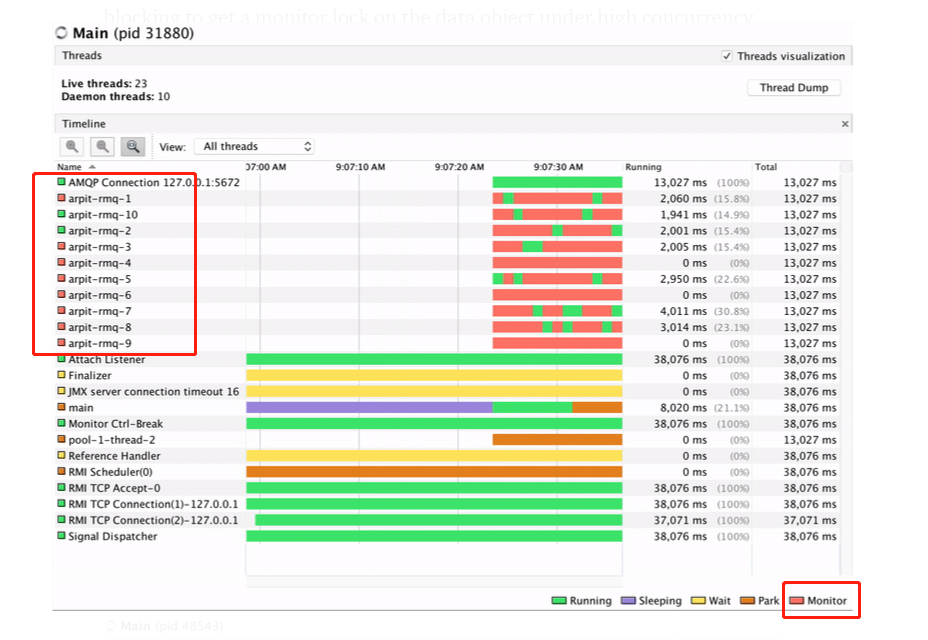Click the Main (pid 31880) tab icon
Screen dimensions: 928x640
click(61, 33)
